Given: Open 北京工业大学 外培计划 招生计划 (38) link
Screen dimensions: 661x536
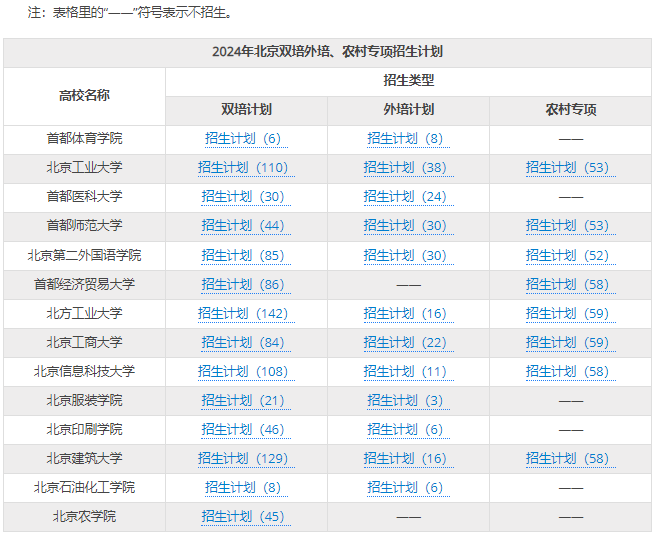Looking at the screenshot, I should [x=408, y=168].
